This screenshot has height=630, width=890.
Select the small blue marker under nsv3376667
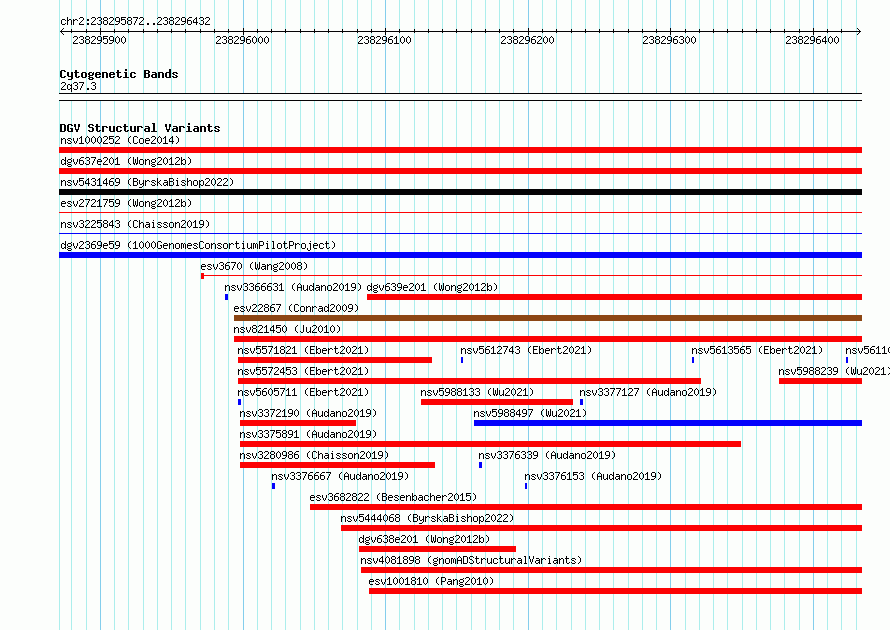click(x=274, y=486)
